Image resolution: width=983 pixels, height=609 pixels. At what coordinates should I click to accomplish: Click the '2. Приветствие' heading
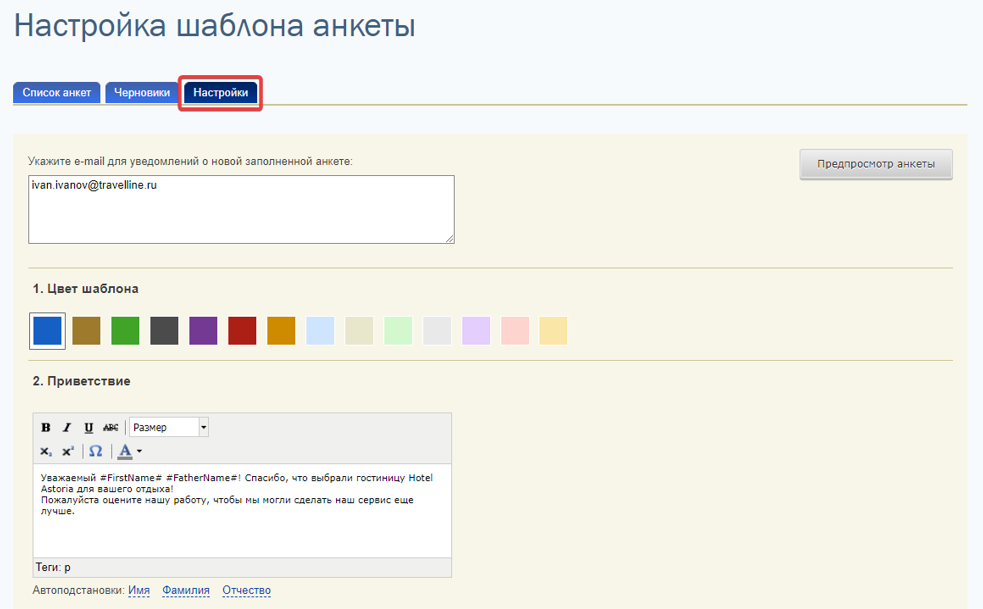click(x=81, y=381)
